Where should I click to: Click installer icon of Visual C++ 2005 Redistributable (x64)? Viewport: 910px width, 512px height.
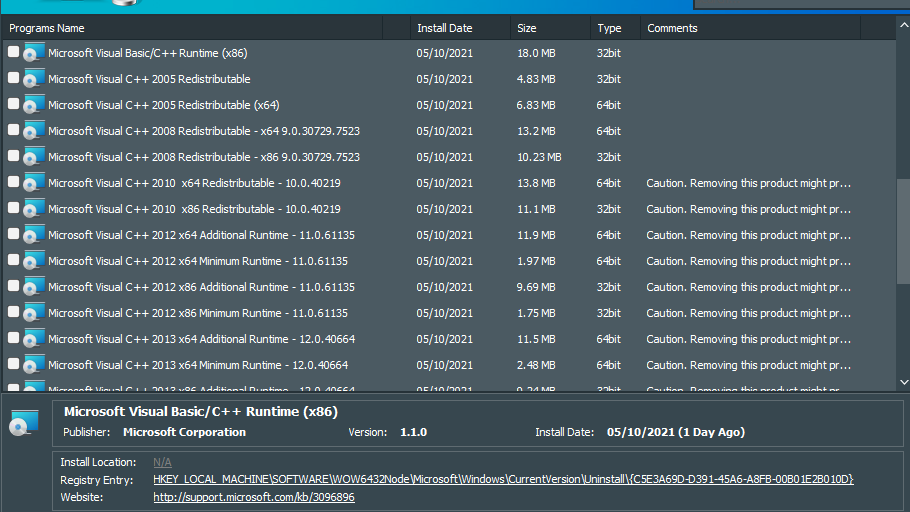pos(34,104)
